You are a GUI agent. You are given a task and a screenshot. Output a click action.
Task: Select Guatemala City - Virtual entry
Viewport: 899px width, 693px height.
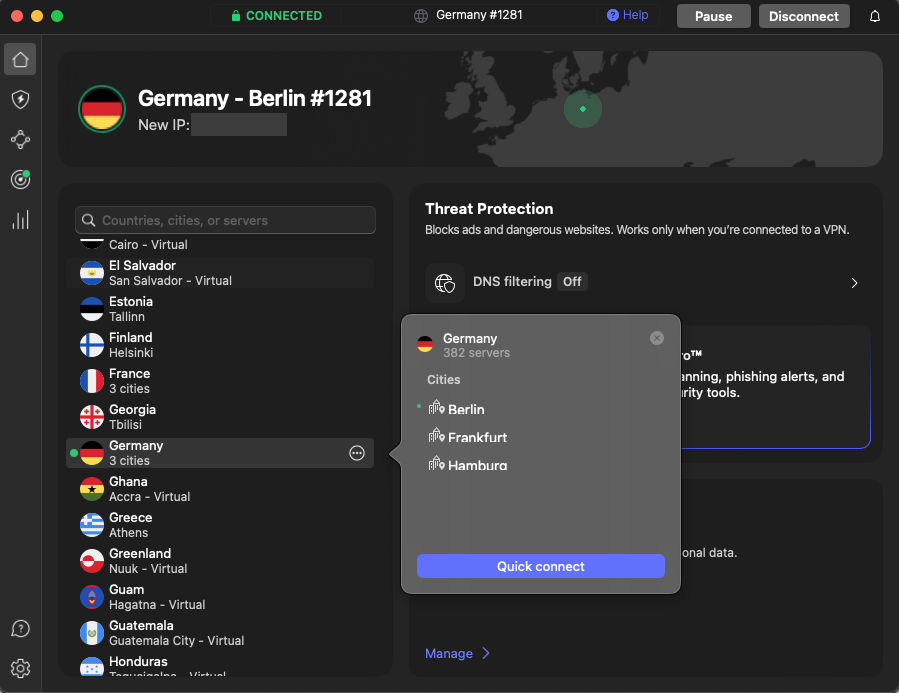[x=220, y=633]
